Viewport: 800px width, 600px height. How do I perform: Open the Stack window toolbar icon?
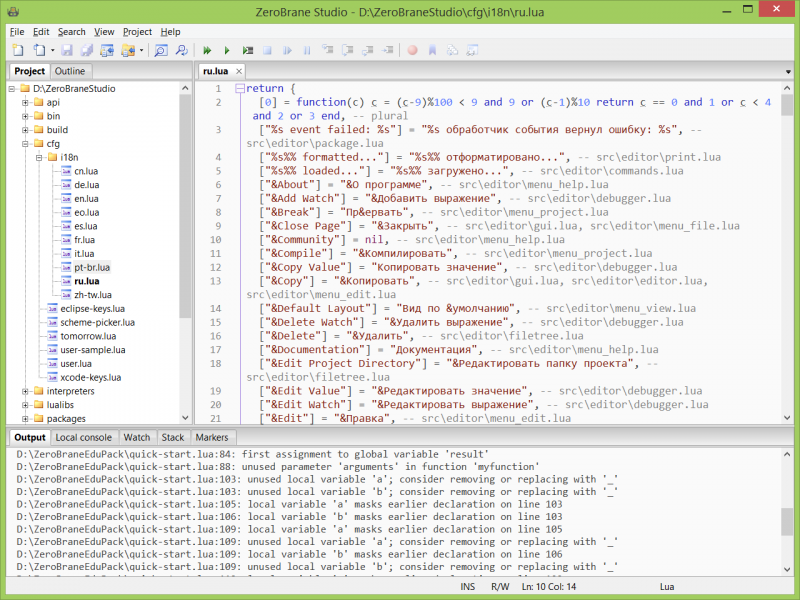tap(452, 50)
